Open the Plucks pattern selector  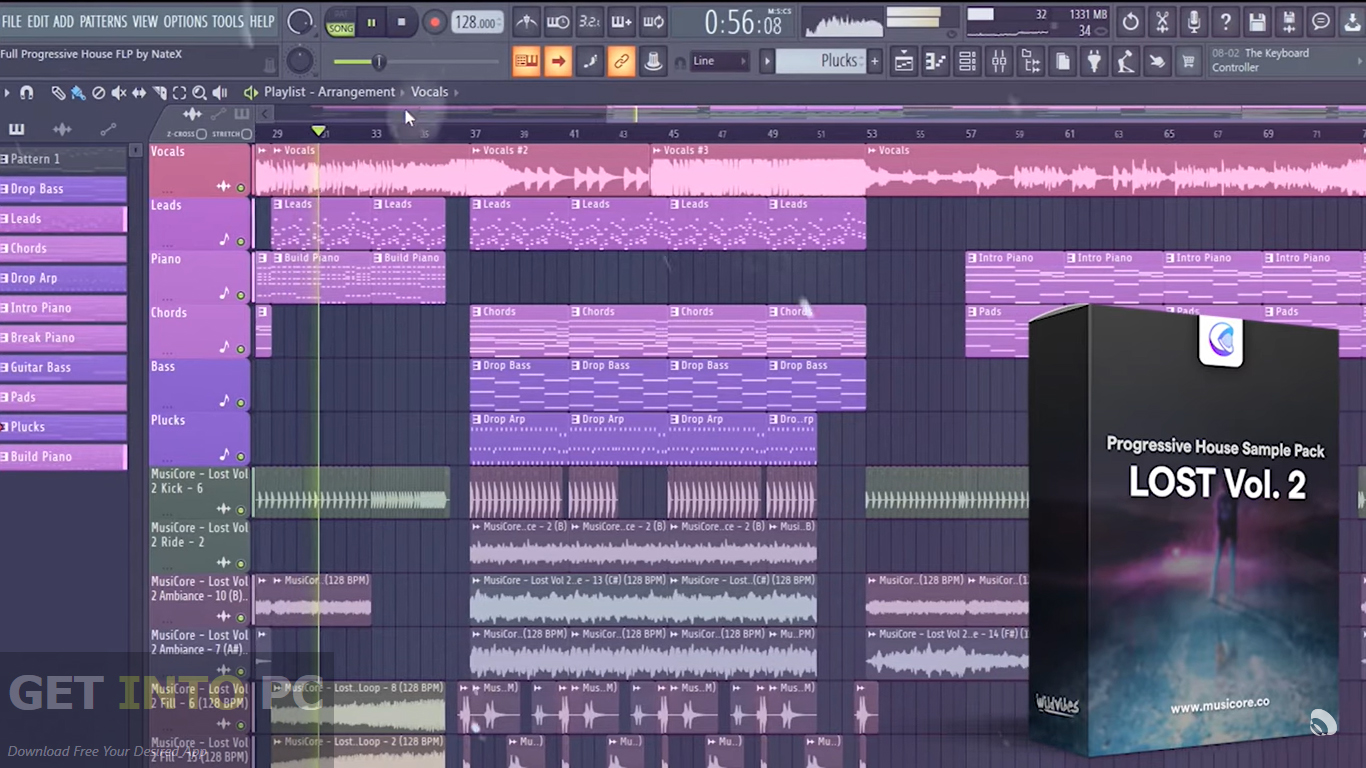click(821, 61)
